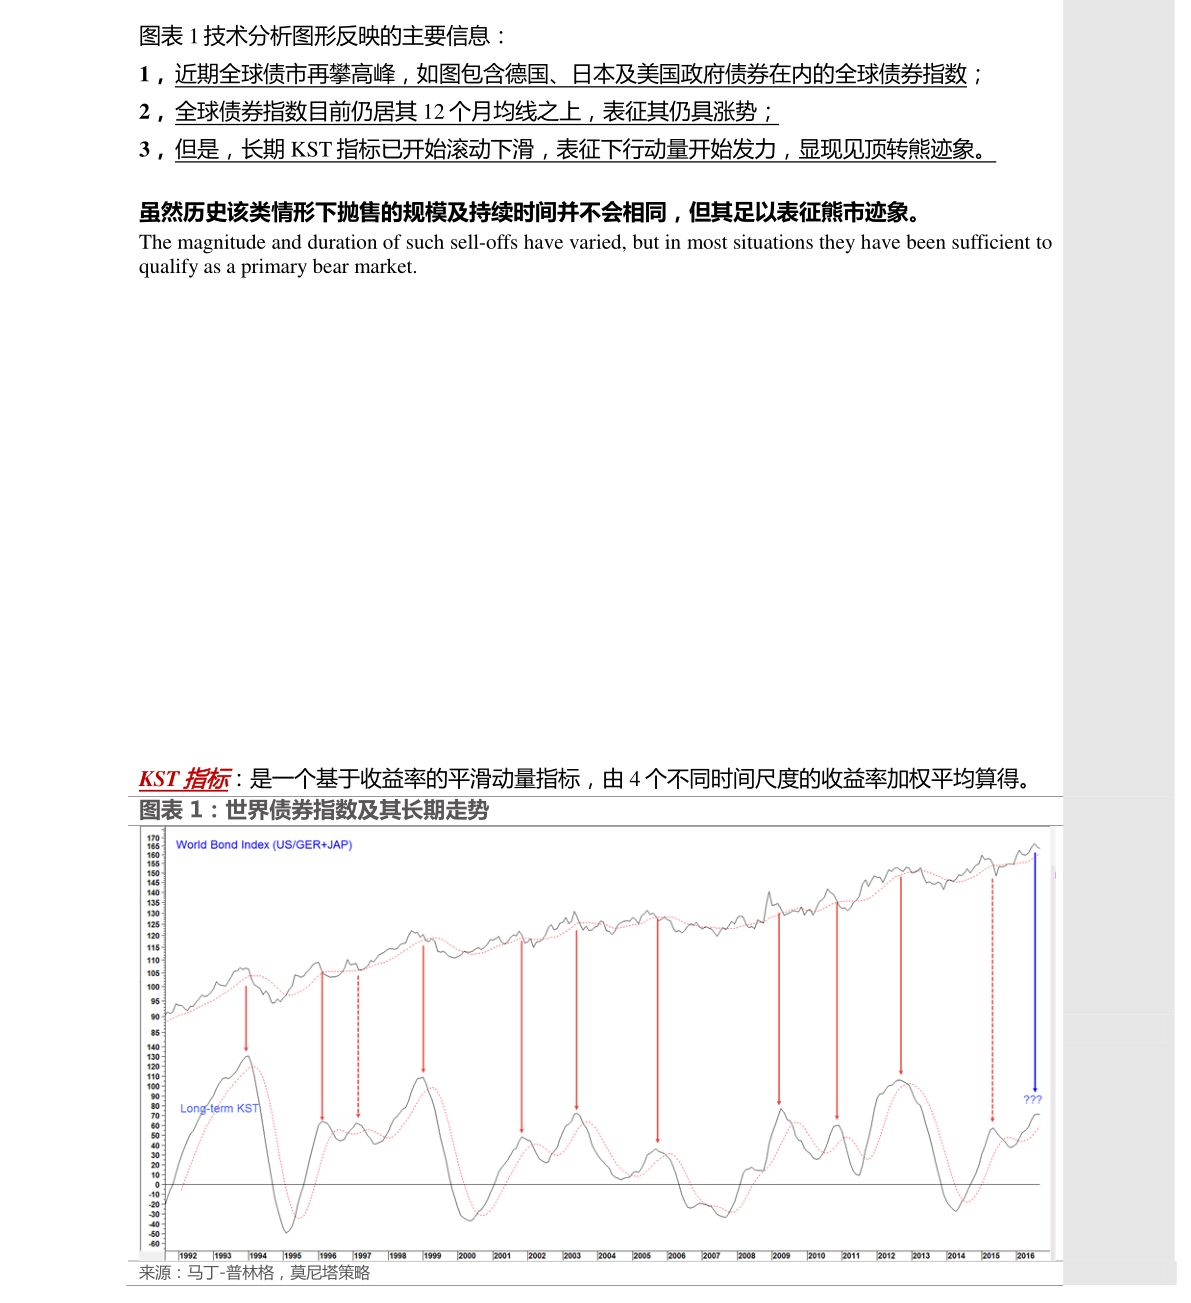Viewport: 1191px width, 1303px height.
Task: Click the 2013 year label on x-axis
Action: tap(920, 1255)
